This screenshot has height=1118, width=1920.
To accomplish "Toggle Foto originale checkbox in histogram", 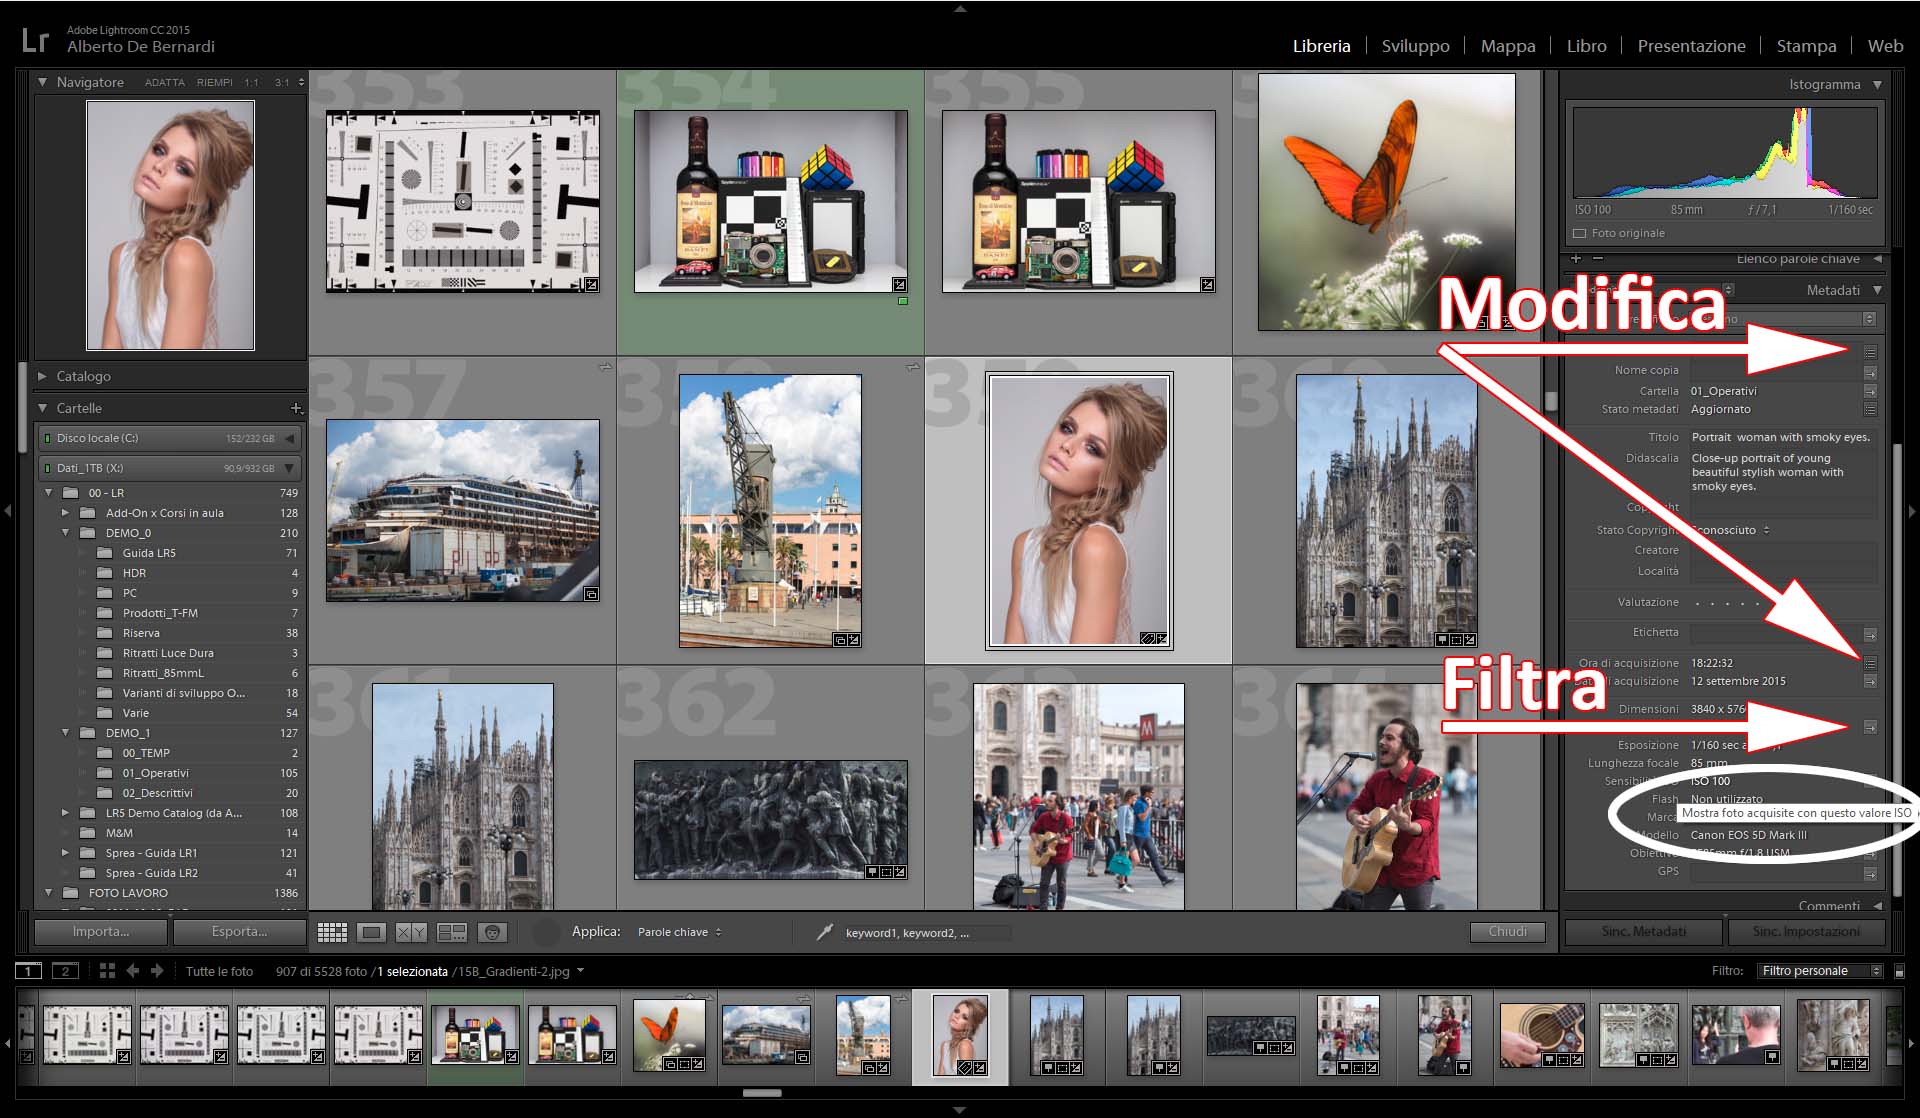I will click(x=1580, y=233).
